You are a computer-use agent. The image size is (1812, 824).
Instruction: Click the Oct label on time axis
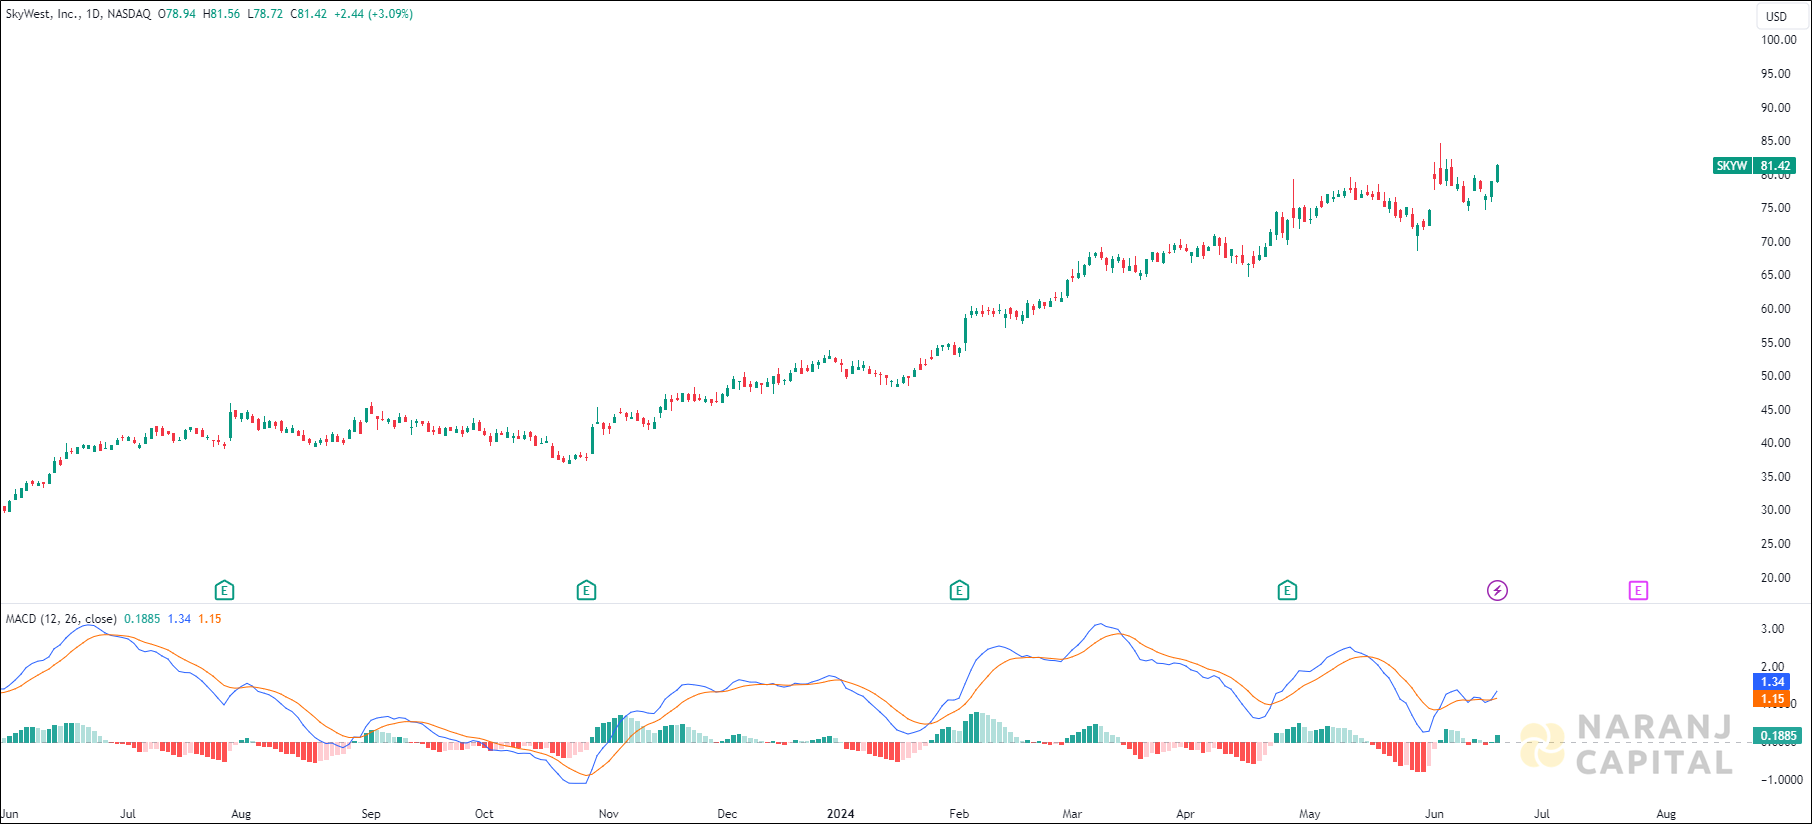[x=484, y=814]
